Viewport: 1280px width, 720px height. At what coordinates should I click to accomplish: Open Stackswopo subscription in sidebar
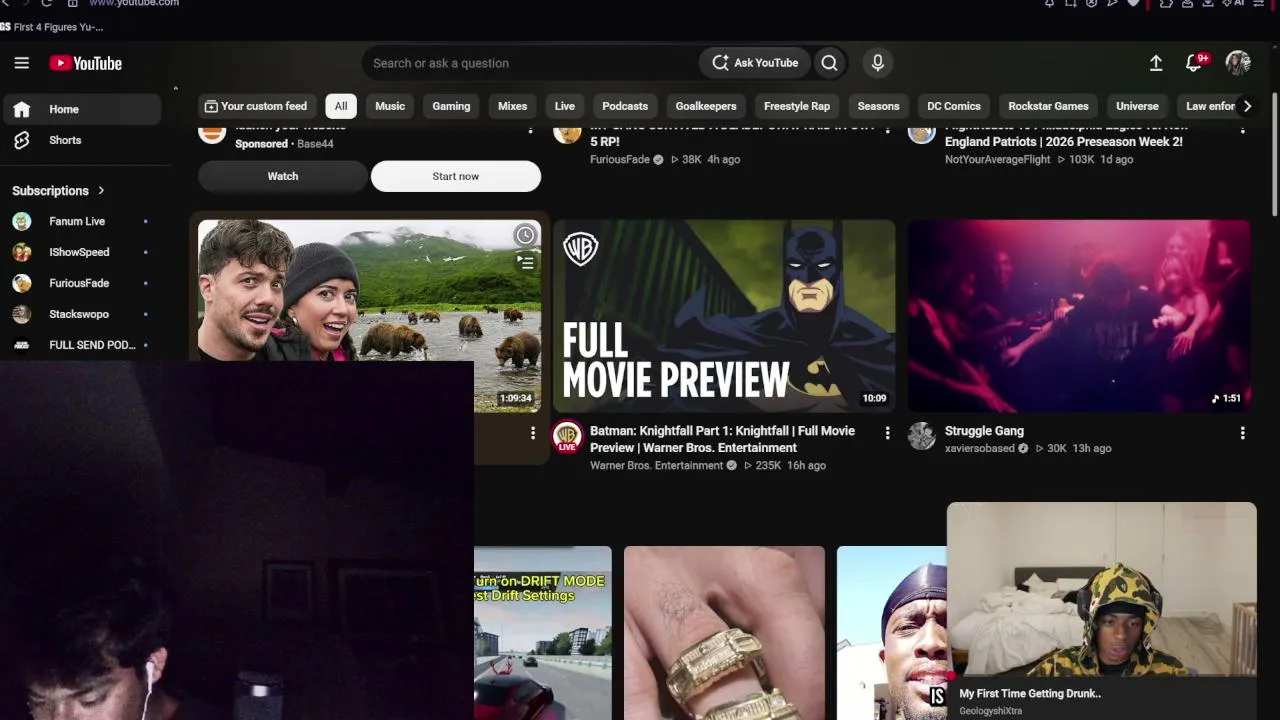(80, 314)
